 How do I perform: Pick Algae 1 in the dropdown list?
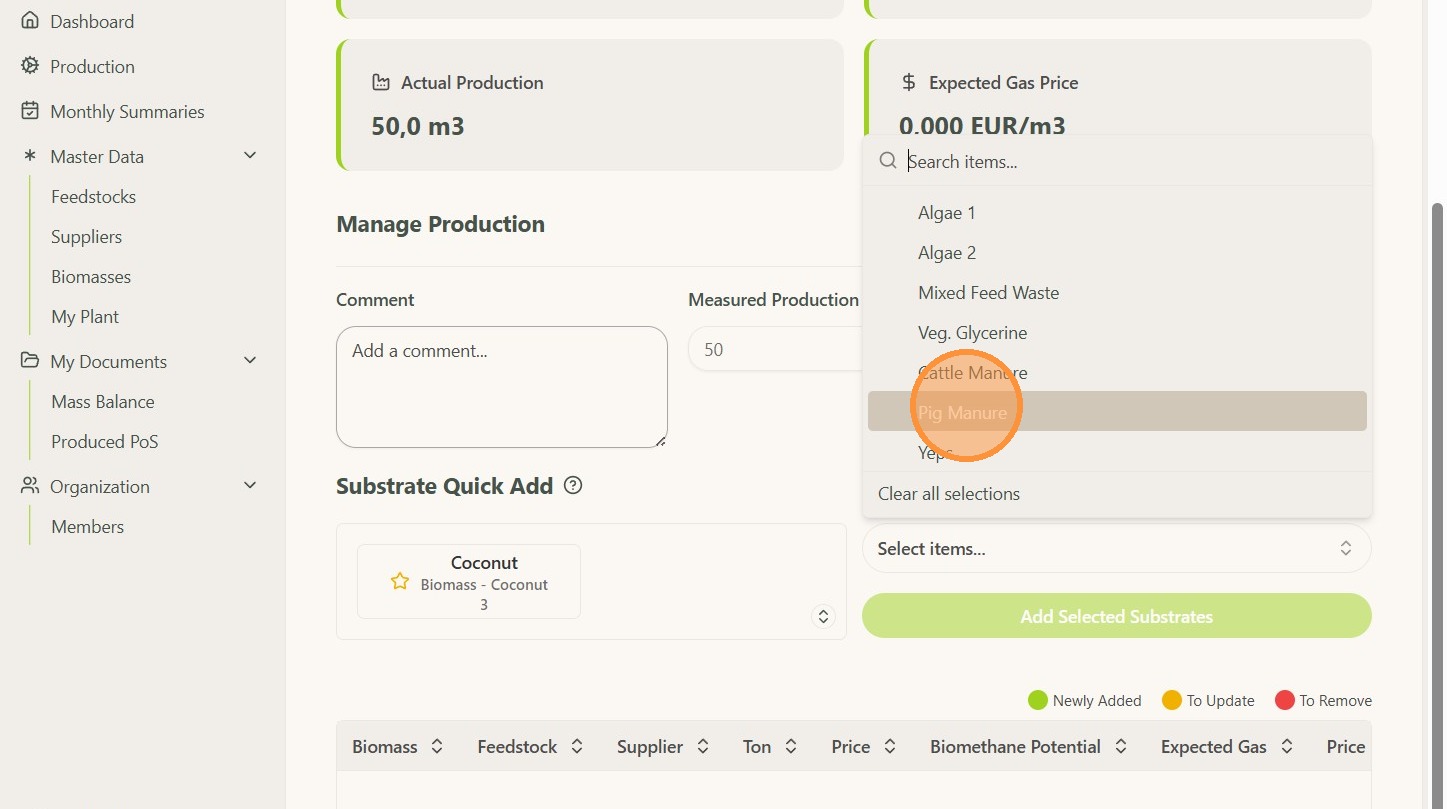(x=946, y=213)
